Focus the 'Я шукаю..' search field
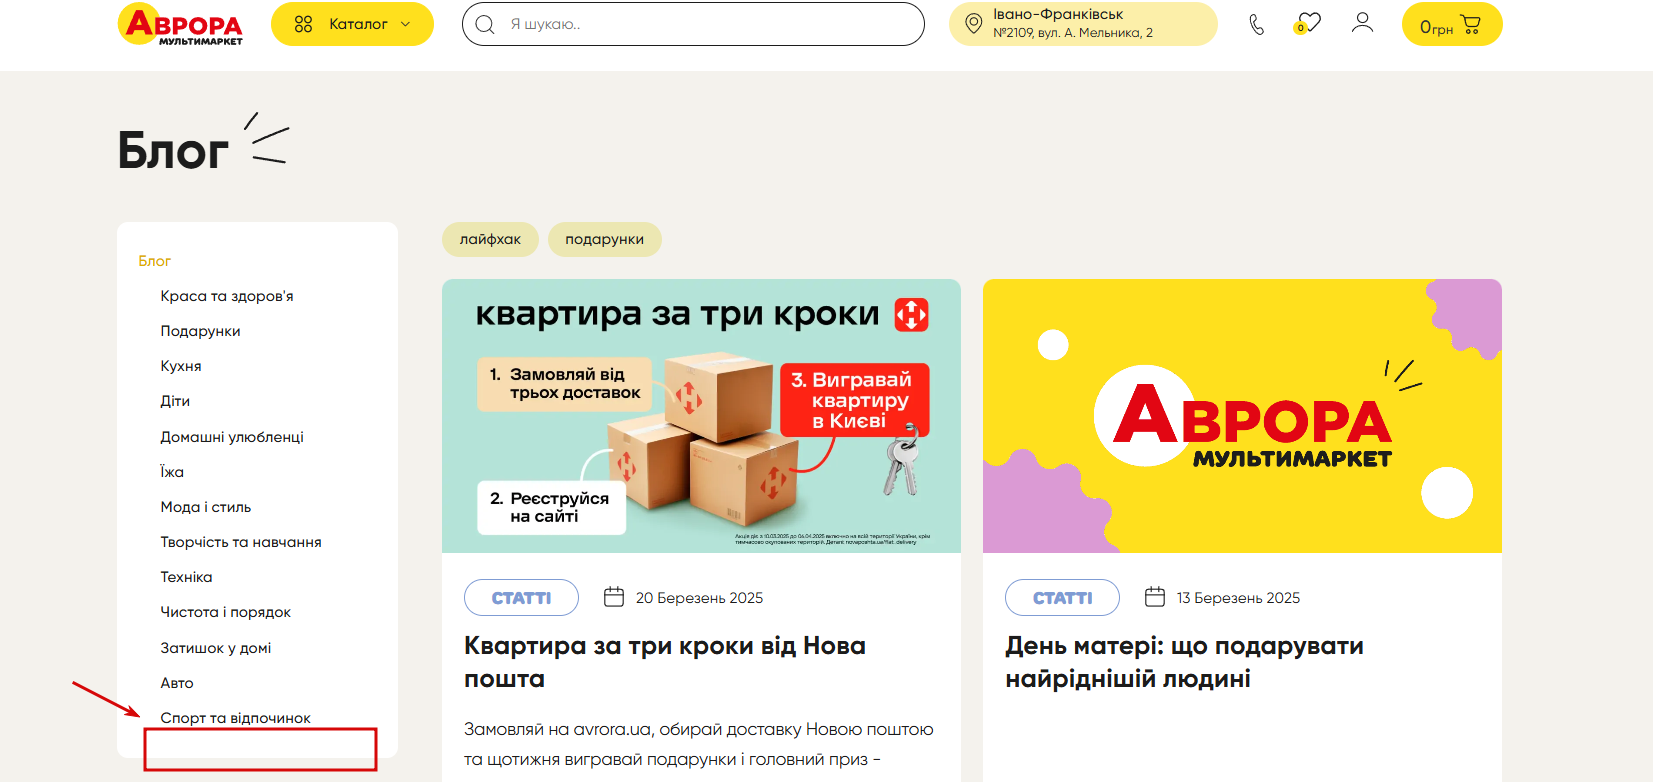 tap(693, 24)
